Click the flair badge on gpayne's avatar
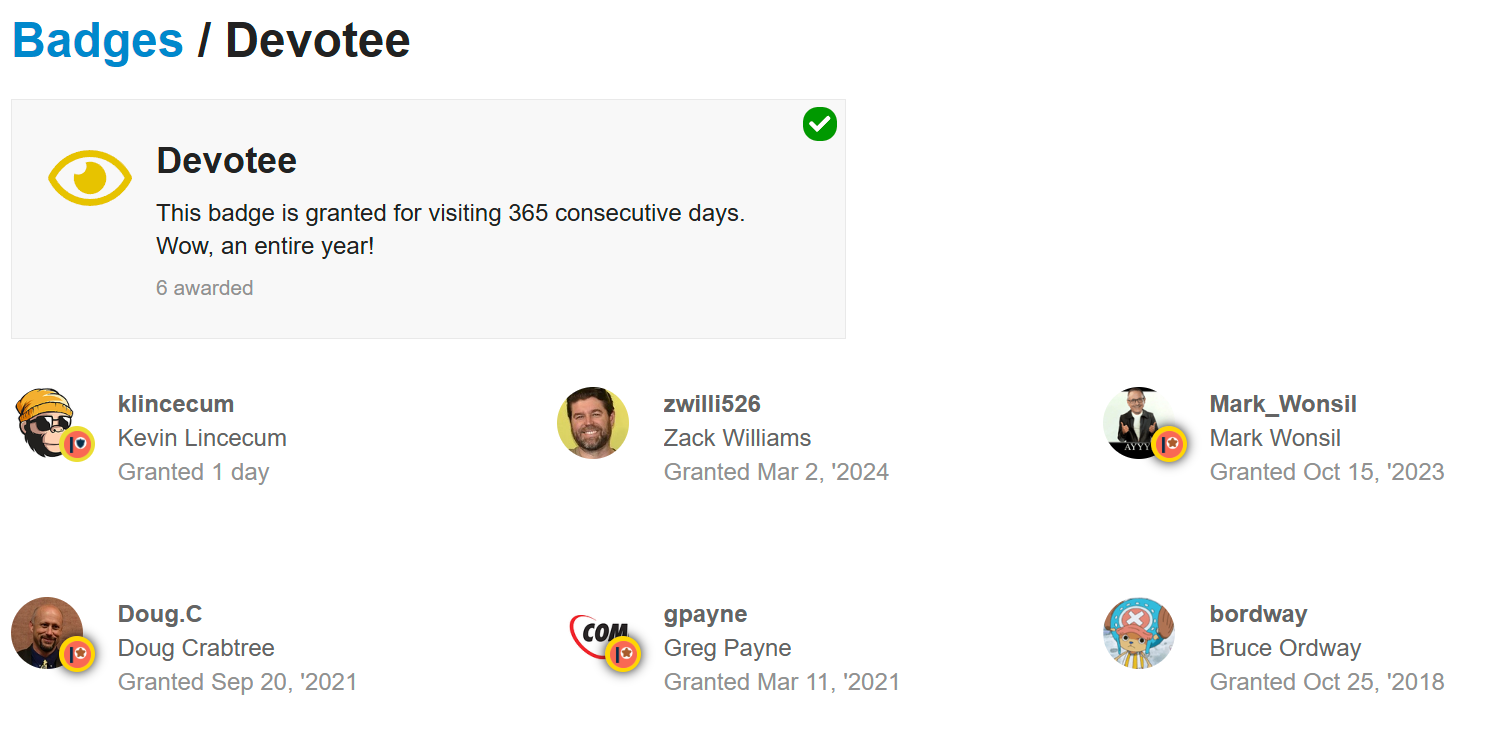 pos(624,654)
